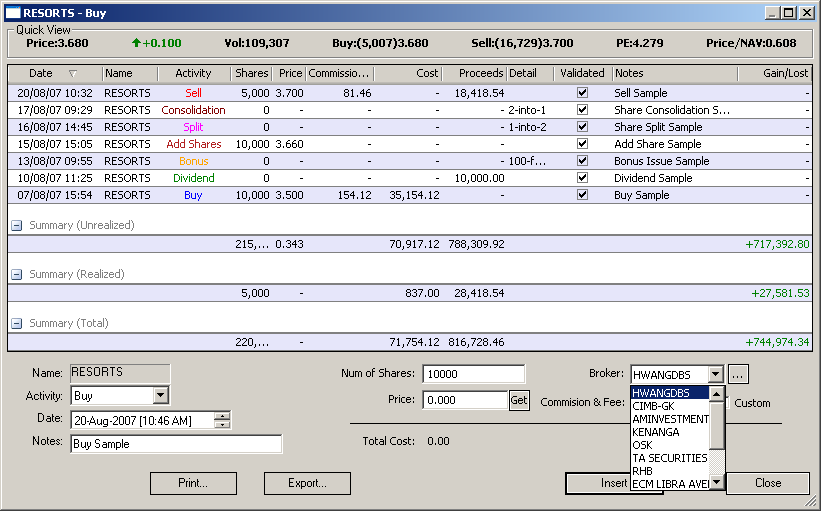
Task: Pick TA SECURITIES in the broker list
Action: [x=670, y=458]
